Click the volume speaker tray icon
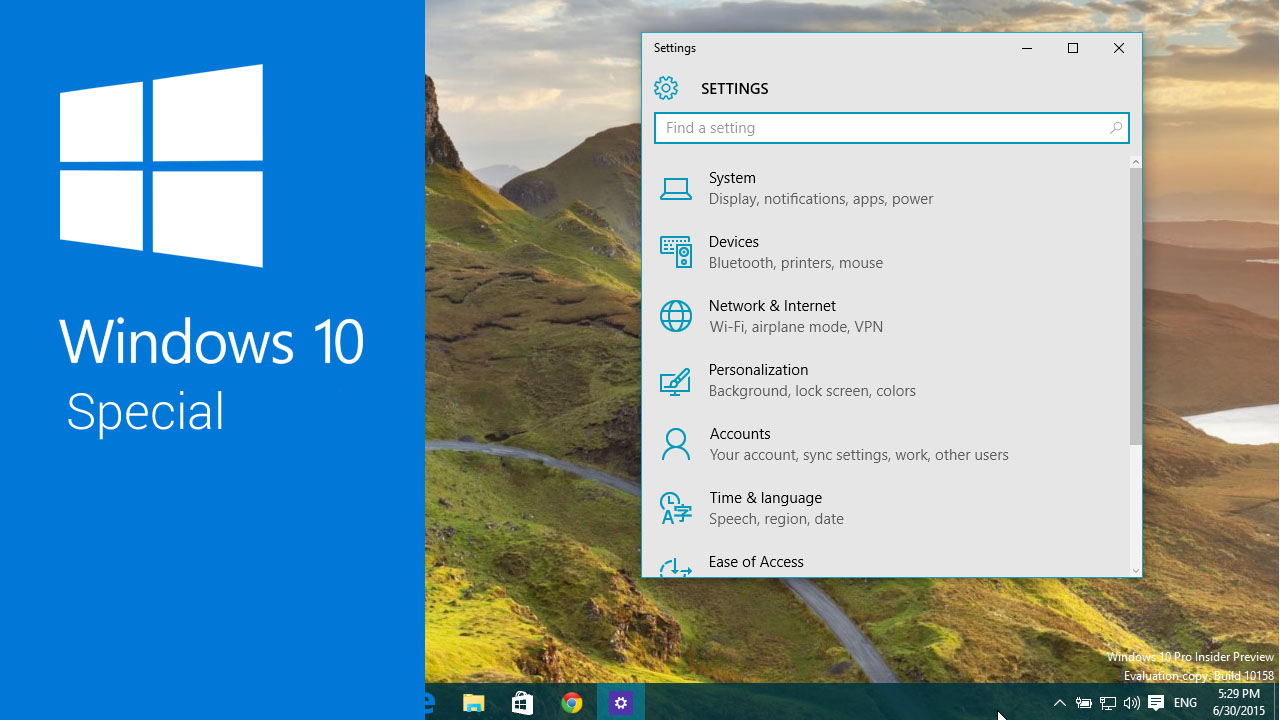Viewport: 1280px width, 720px height. pyautogui.click(x=1132, y=703)
